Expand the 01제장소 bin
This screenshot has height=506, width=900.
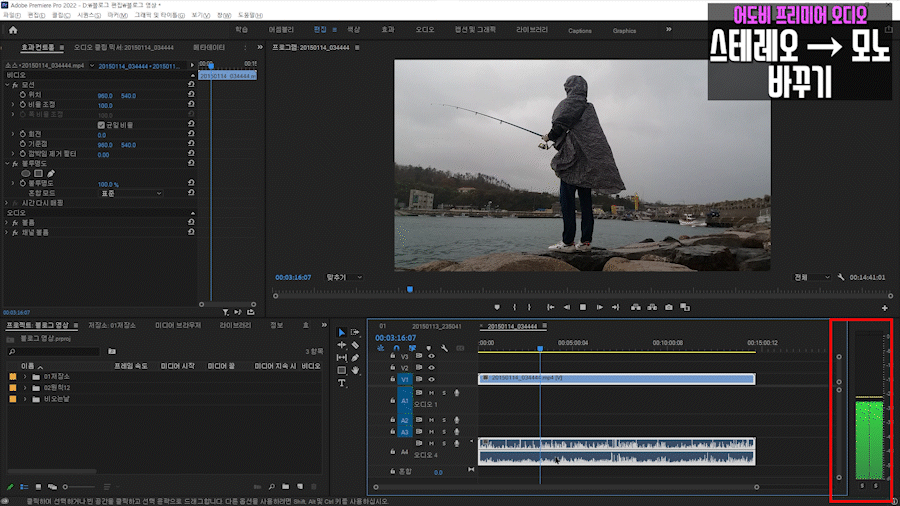coord(25,377)
